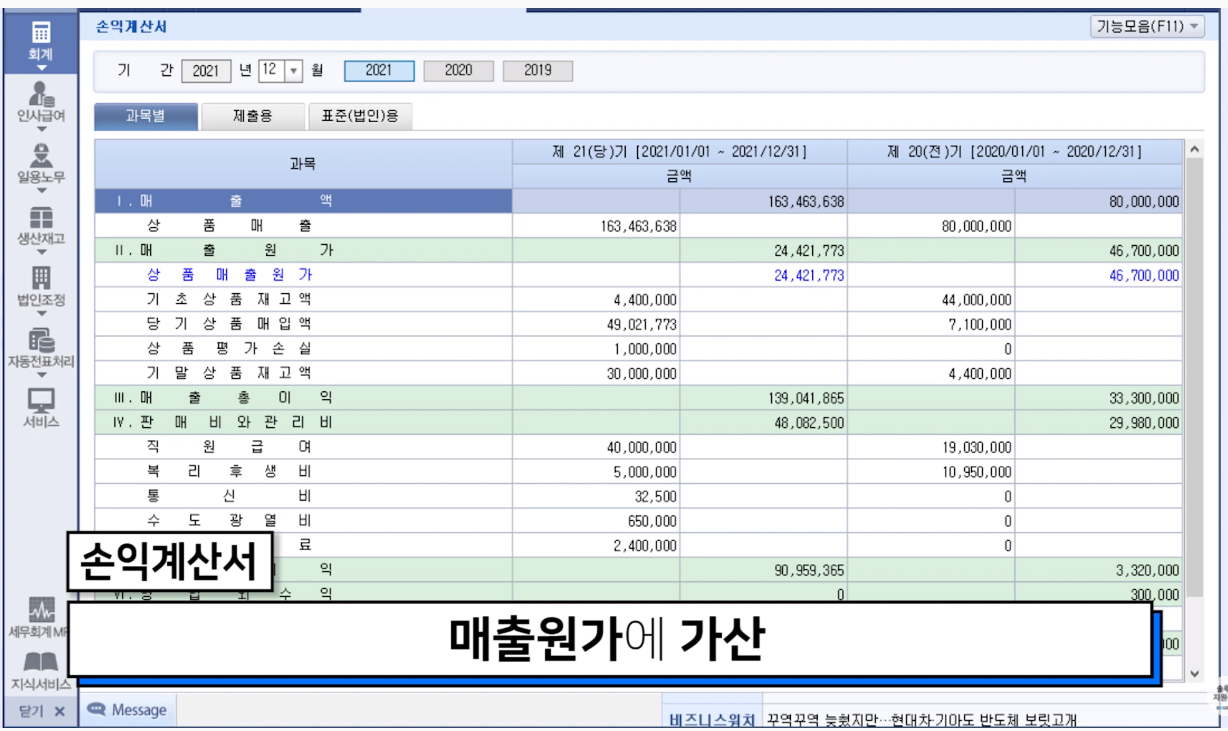Open the 법인조정 sidebar icon
This screenshot has height=731, width=1228.
[x=41, y=278]
